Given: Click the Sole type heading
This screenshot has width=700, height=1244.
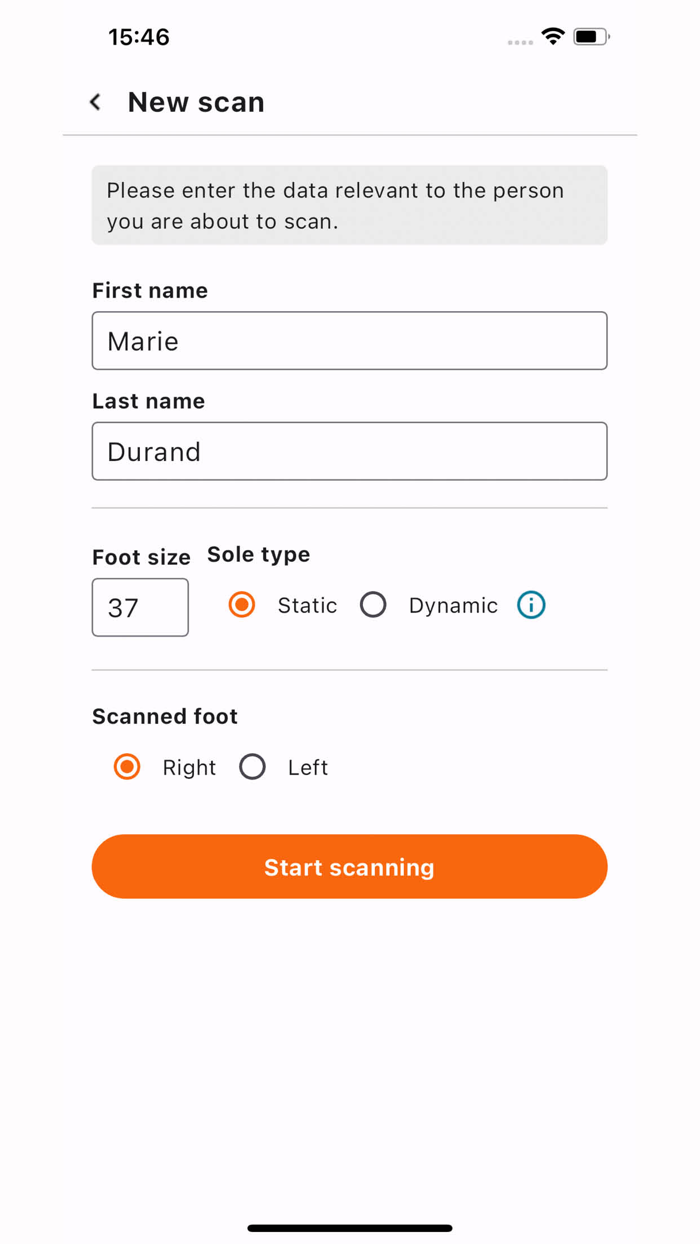Looking at the screenshot, I should click(x=258, y=555).
